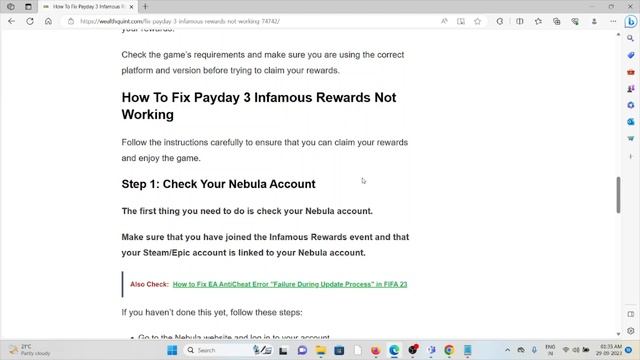The image size is (640, 360).
Task: Enter Immersive Reader mode
Action: point(461,21)
